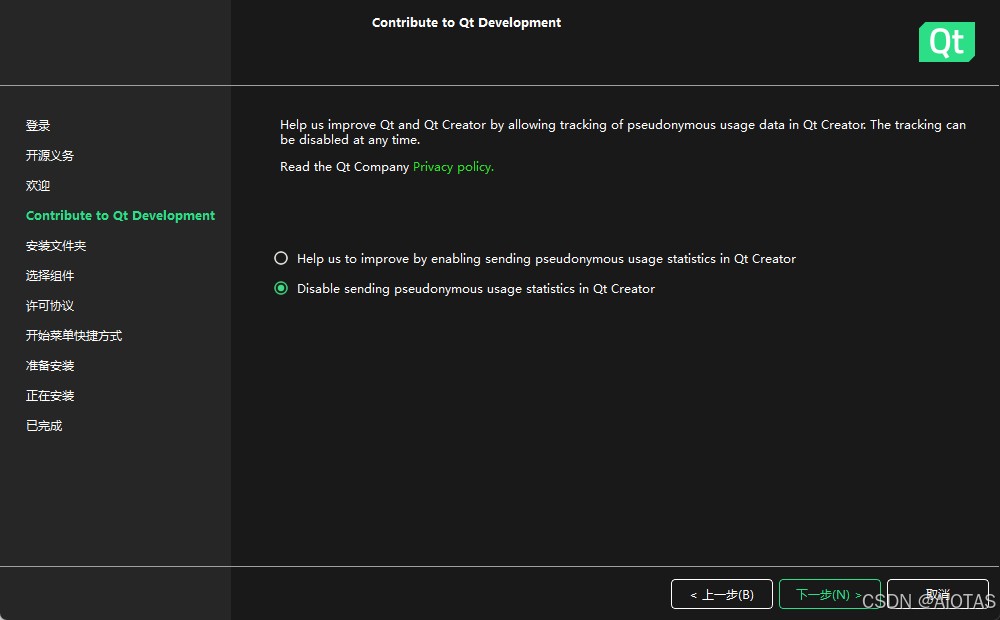1000x620 pixels.
Task: Click the green Qt logo
Action: coord(946,42)
